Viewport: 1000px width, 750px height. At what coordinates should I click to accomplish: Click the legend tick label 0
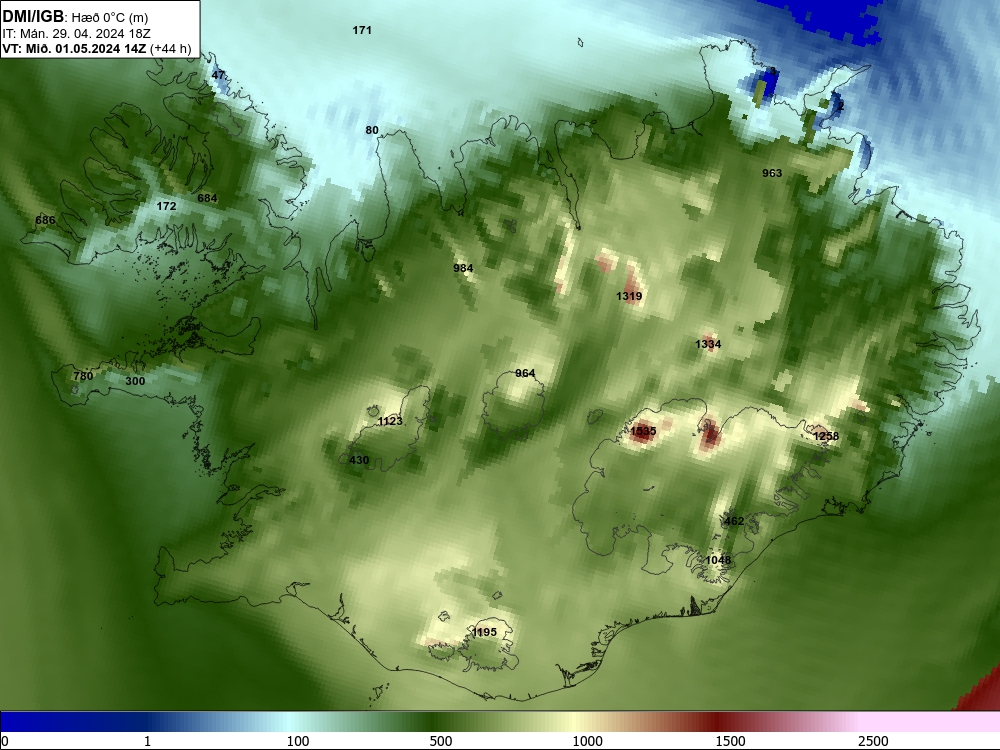(x=6, y=741)
